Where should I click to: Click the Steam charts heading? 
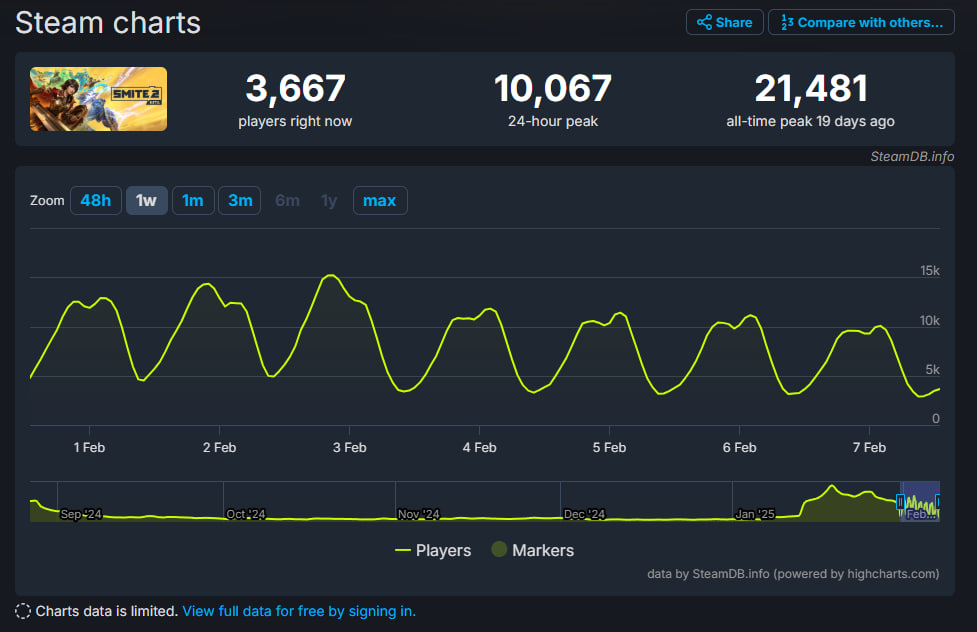point(108,23)
